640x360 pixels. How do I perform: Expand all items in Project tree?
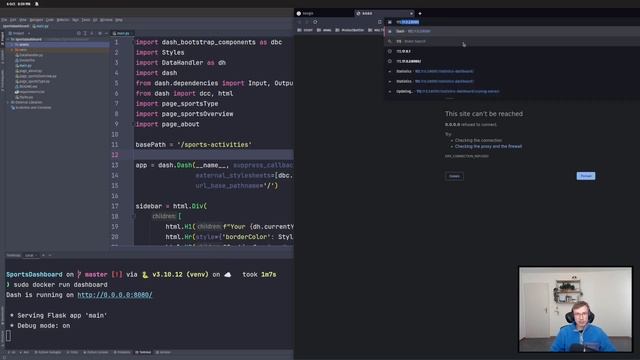(85, 33)
